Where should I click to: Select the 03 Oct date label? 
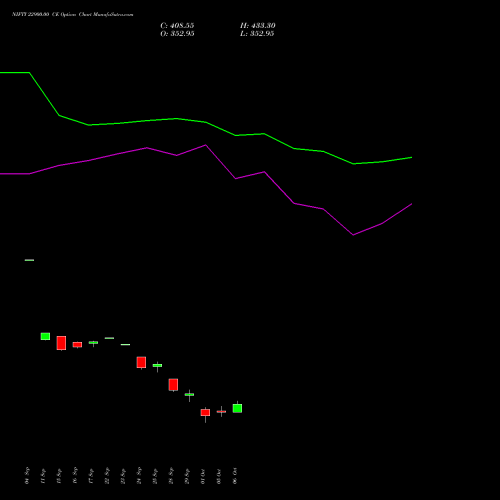tap(219, 476)
